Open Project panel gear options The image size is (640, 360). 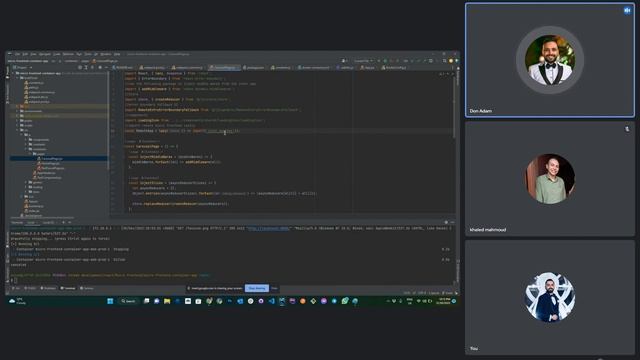coord(100,67)
